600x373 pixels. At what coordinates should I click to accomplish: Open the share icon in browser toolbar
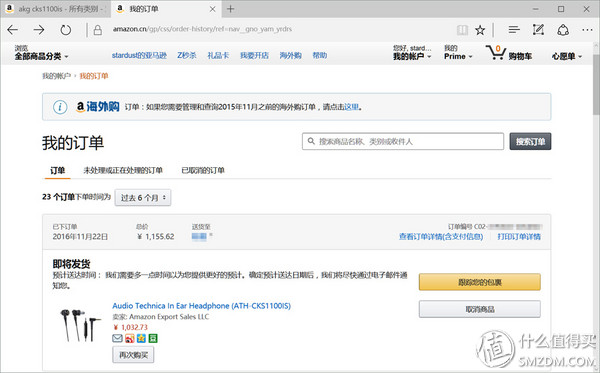coord(563,30)
